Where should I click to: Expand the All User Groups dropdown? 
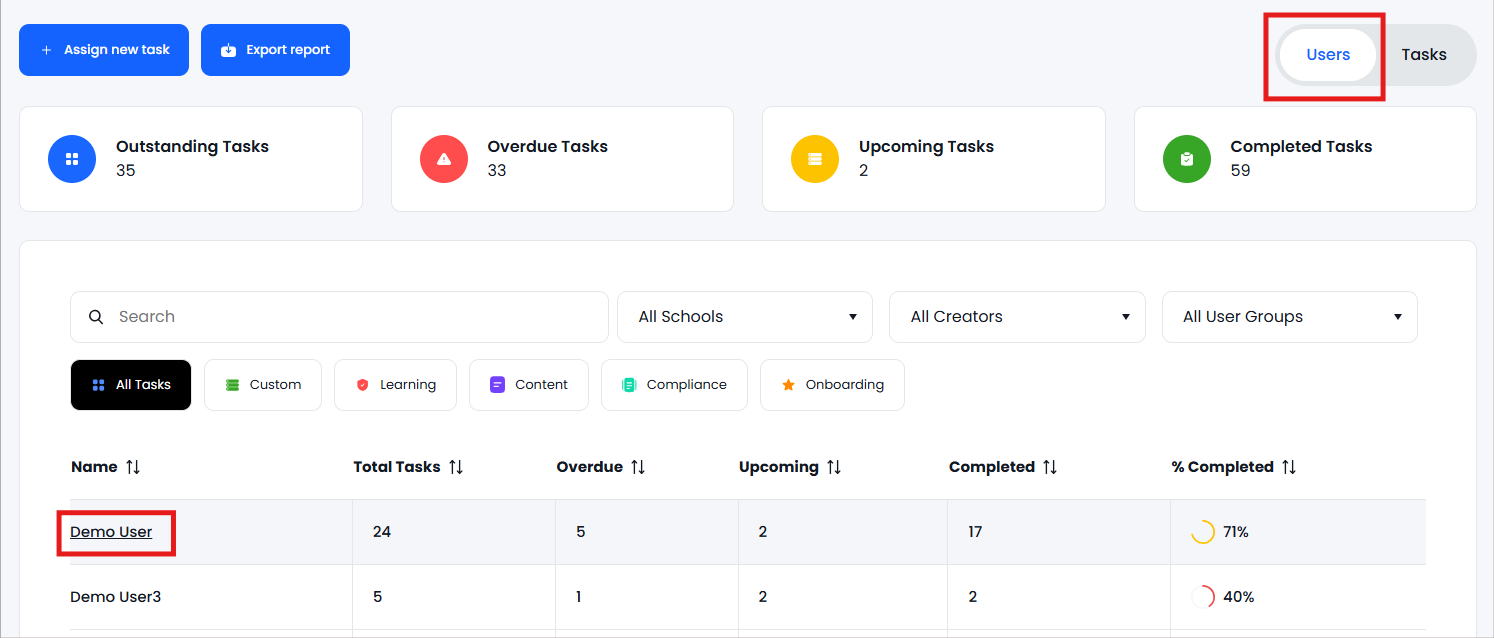click(1289, 317)
